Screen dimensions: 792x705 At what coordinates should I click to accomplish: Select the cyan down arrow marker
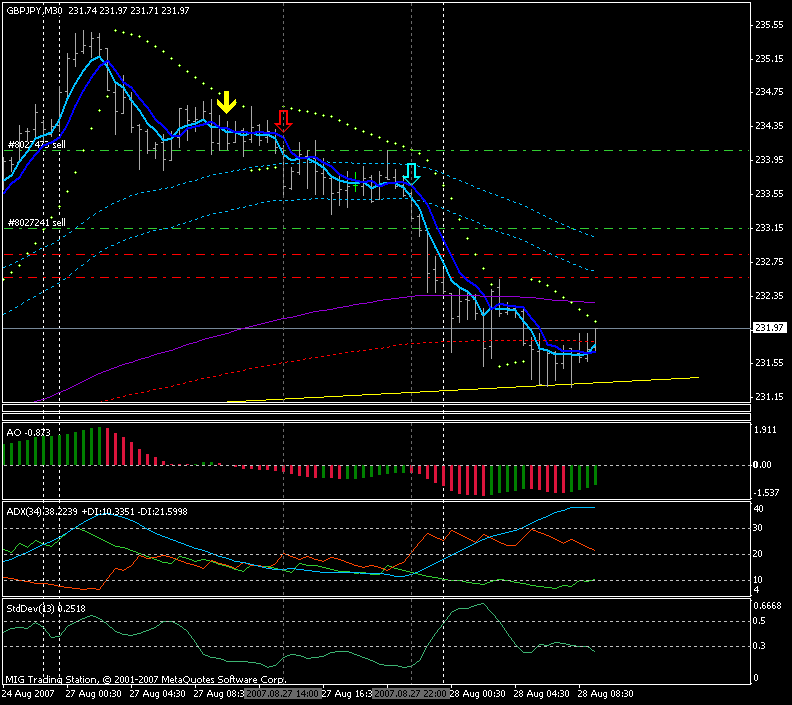click(x=412, y=174)
